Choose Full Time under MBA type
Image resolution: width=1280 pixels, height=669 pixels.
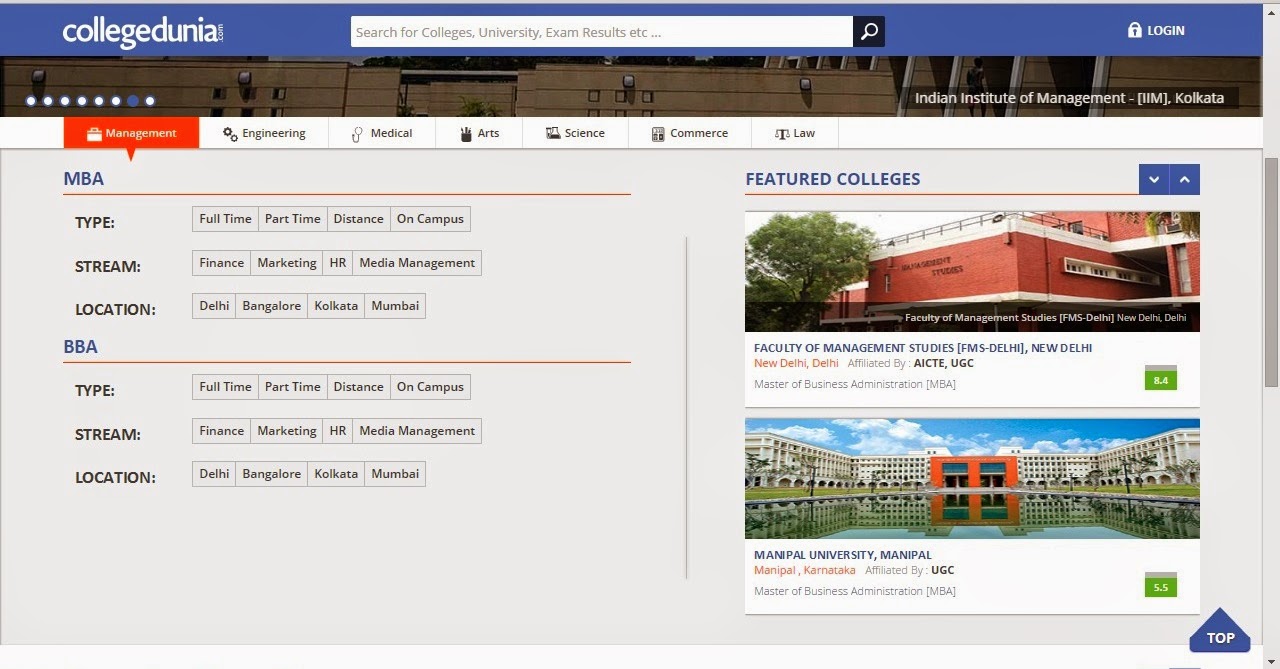pos(225,219)
